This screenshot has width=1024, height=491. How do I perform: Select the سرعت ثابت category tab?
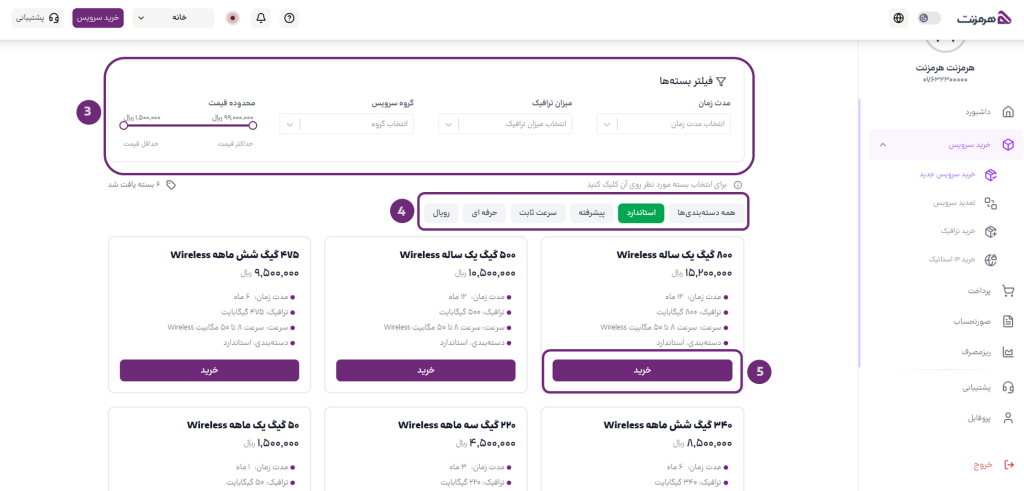pos(538,213)
